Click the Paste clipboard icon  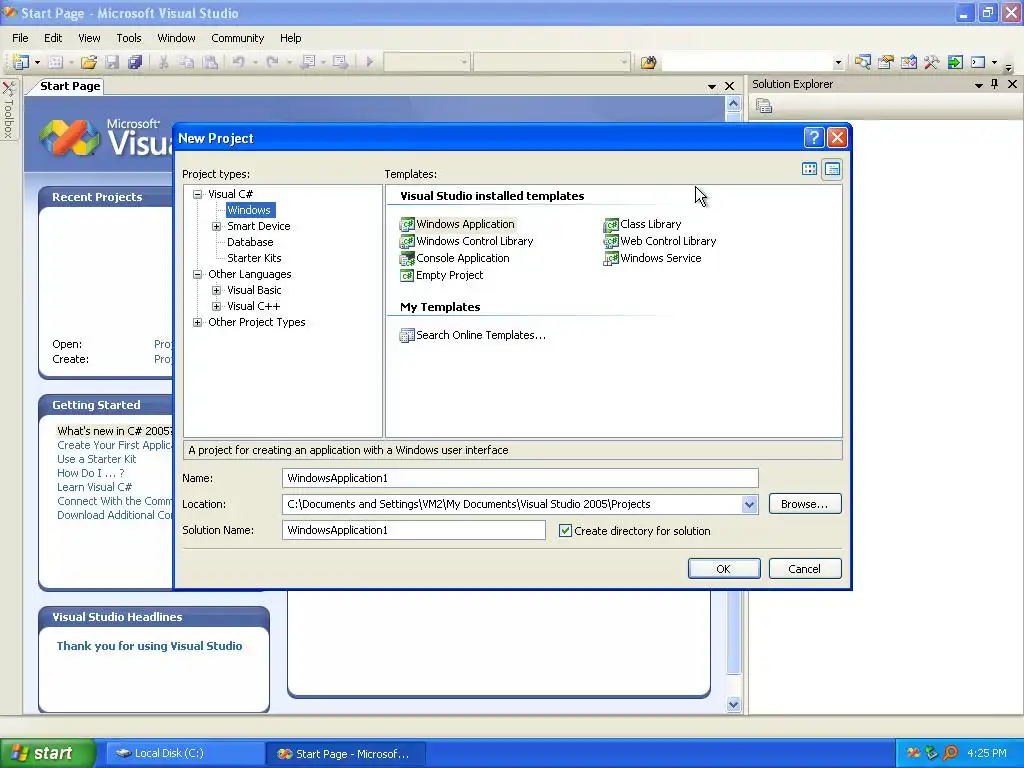[210, 62]
